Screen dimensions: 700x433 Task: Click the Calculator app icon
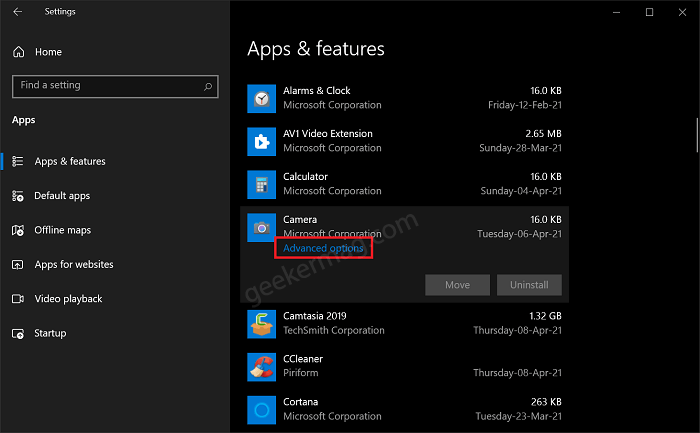click(x=262, y=184)
